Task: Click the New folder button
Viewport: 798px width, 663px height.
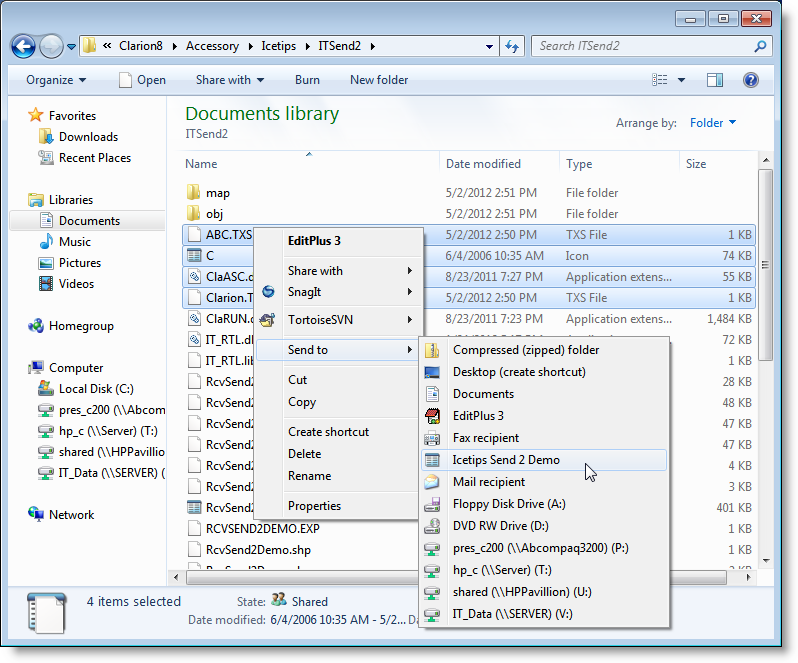Action: coord(379,80)
